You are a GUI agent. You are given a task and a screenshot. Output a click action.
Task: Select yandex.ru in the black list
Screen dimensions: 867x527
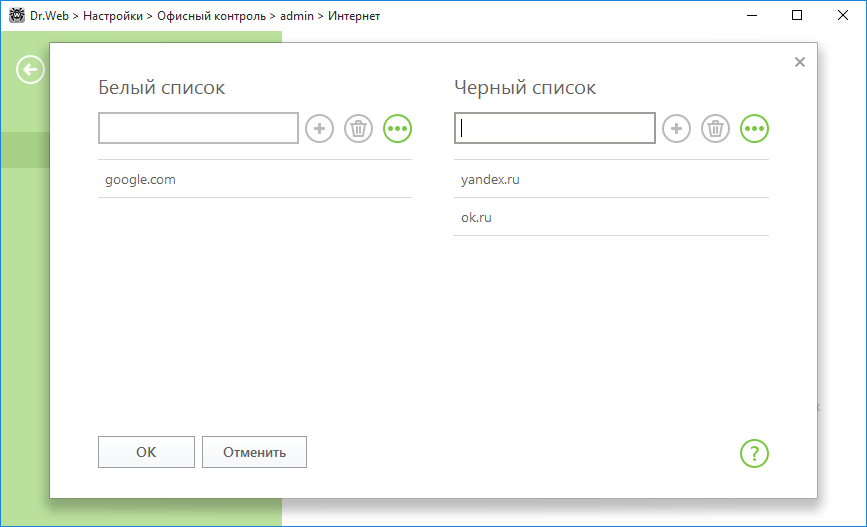pyautogui.click(x=612, y=179)
